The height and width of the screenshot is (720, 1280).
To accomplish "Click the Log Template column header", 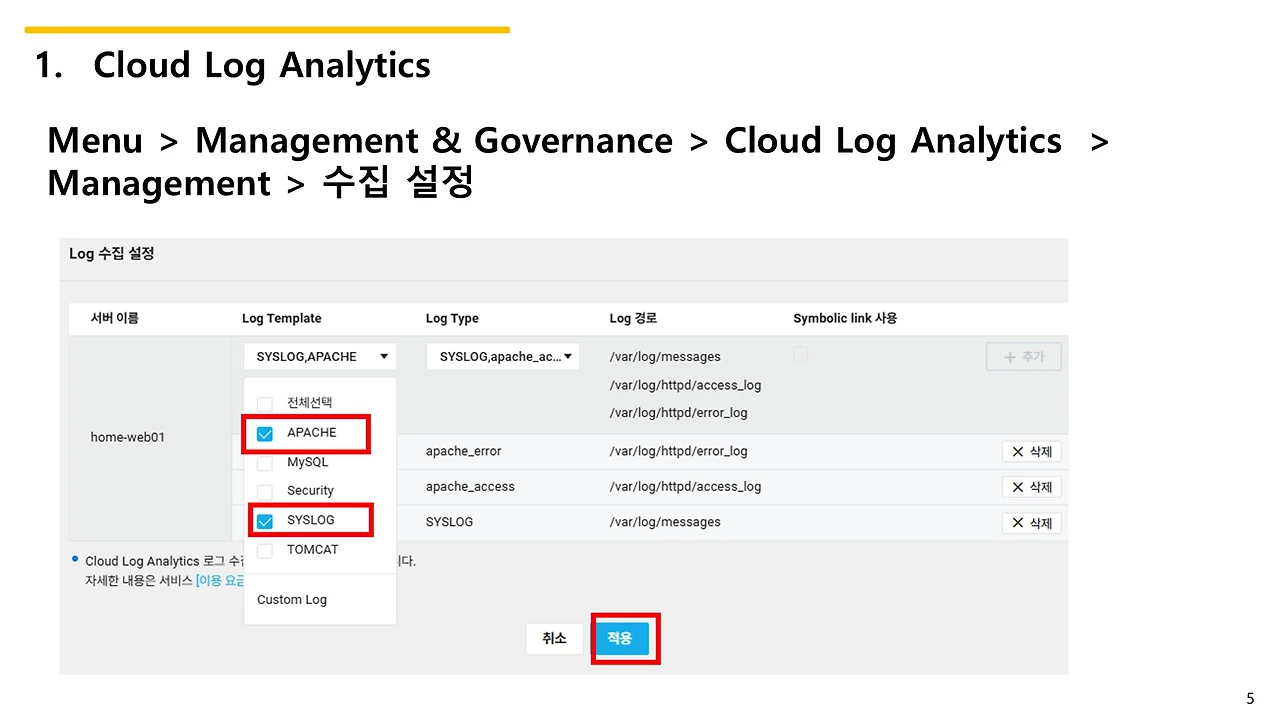I will (282, 318).
